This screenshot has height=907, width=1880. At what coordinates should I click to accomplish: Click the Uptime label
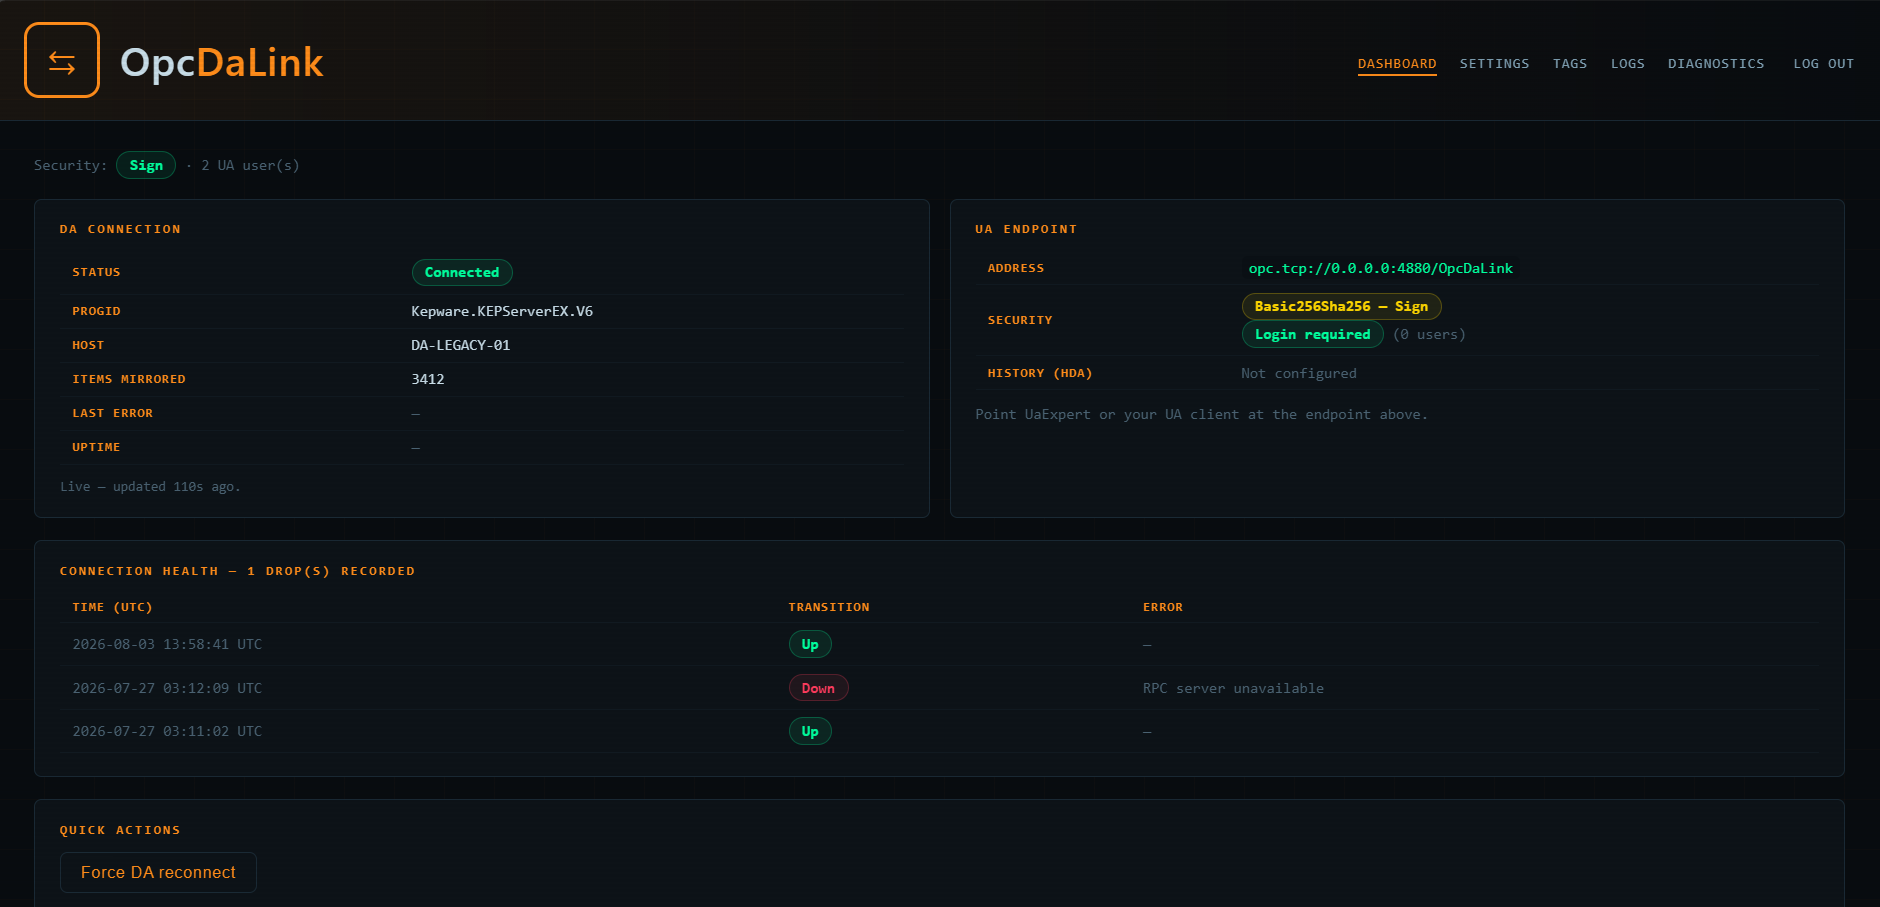[96, 447]
